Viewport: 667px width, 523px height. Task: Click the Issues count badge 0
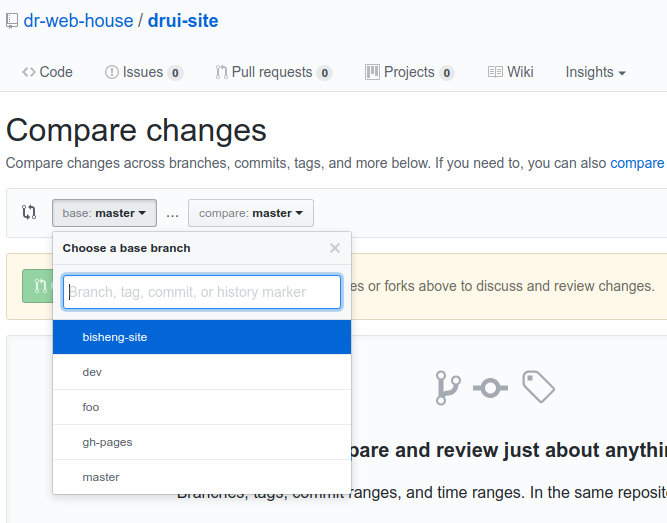(x=175, y=73)
